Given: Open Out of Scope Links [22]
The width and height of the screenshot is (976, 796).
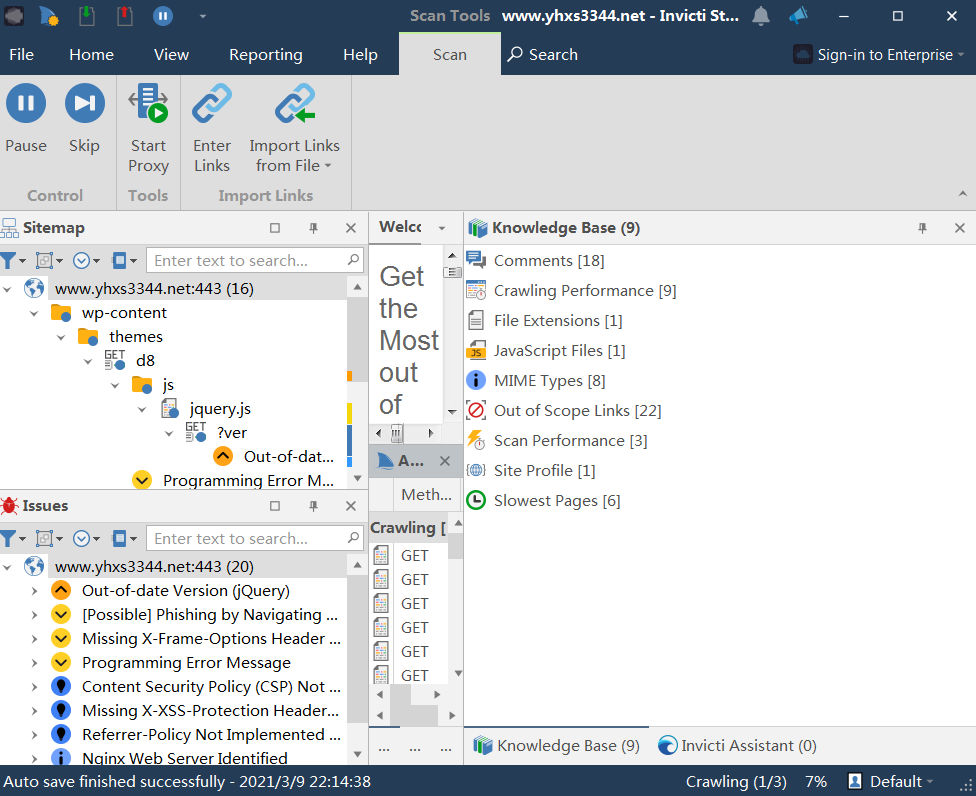Looking at the screenshot, I should click(577, 411).
